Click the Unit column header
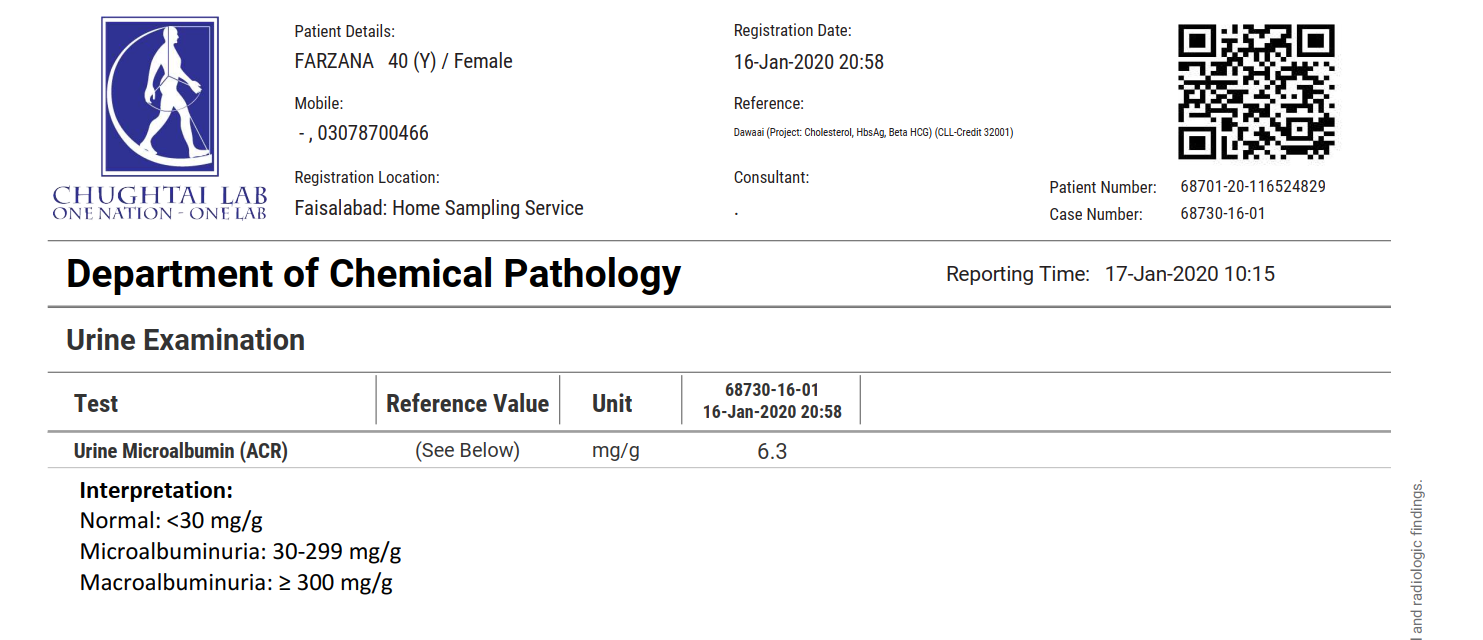 point(612,404)
